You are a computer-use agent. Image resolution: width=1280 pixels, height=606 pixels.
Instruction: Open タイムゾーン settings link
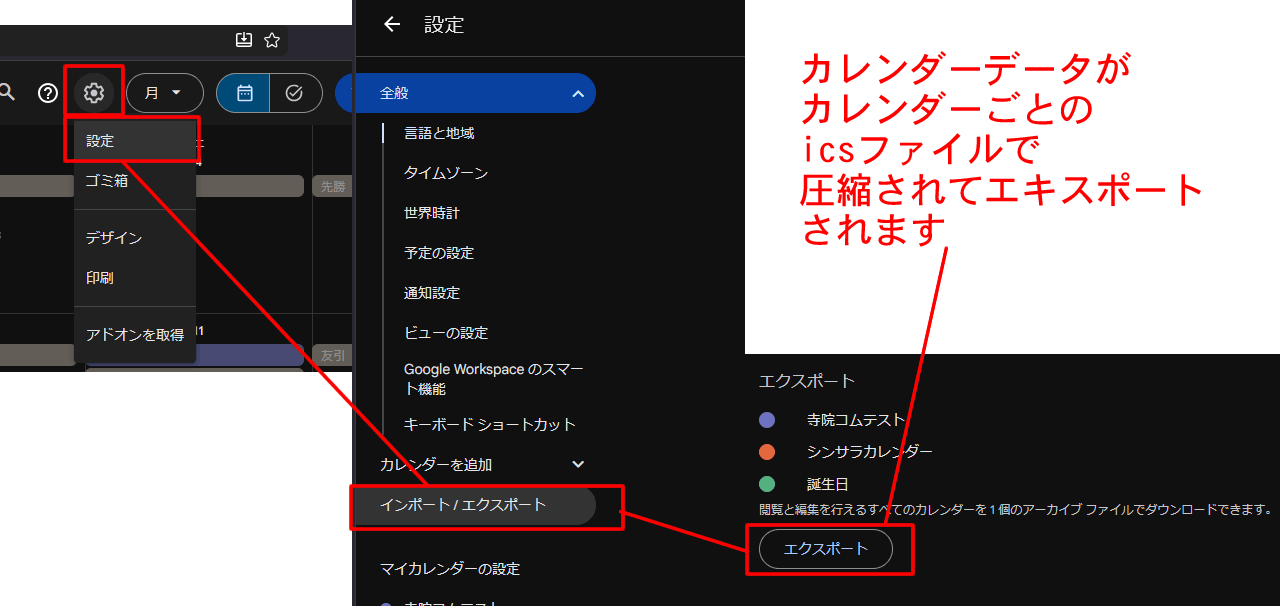click(x=446, y=173)
